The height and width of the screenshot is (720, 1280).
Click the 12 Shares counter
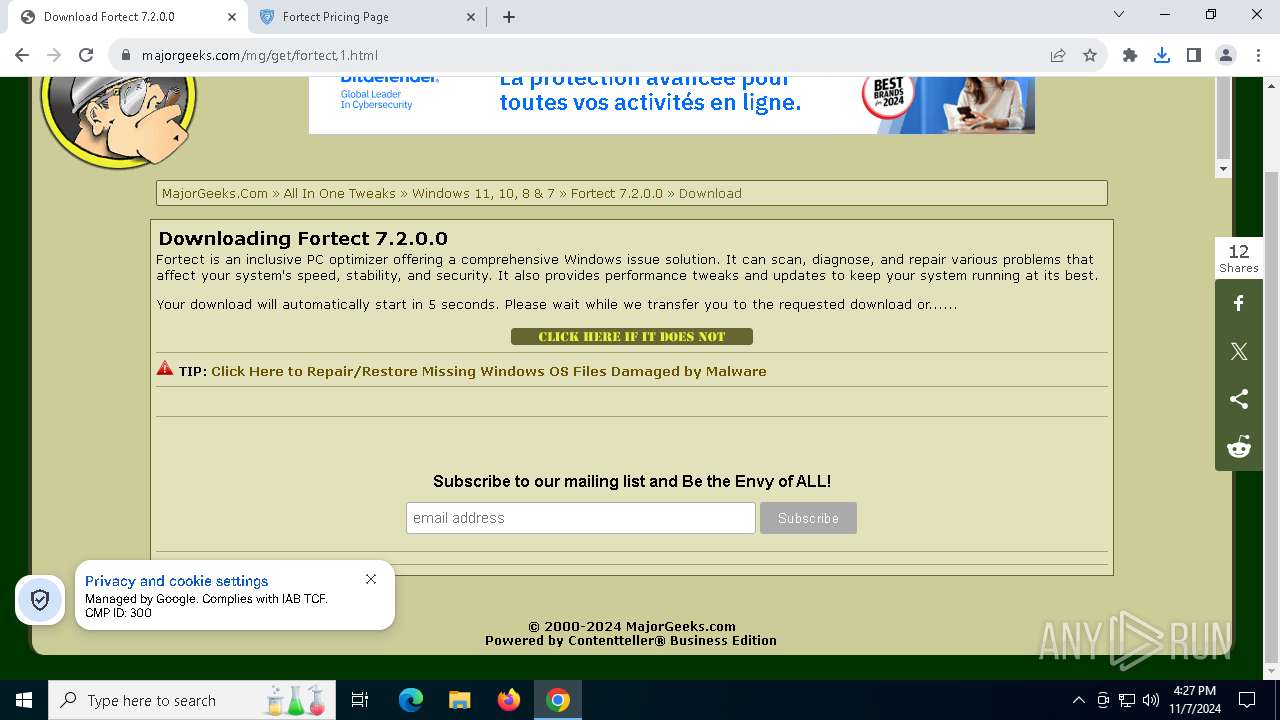[x=1239, y=258]
